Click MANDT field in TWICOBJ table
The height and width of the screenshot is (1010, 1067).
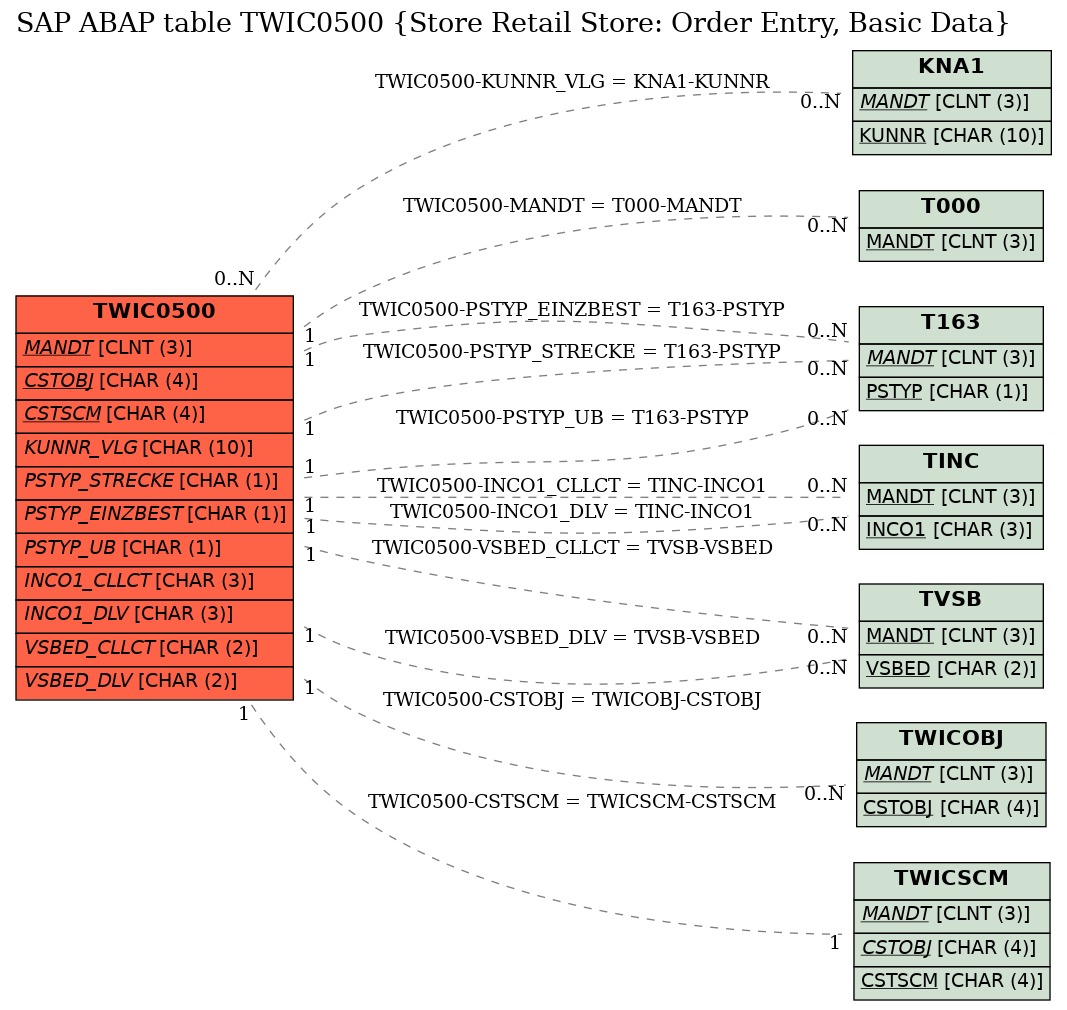[951, 775]
